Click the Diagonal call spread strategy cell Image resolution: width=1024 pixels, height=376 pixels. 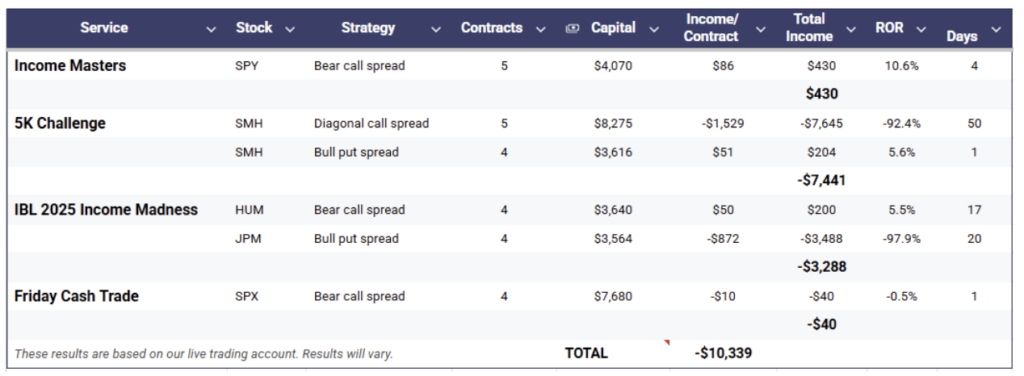pos(372,123)
